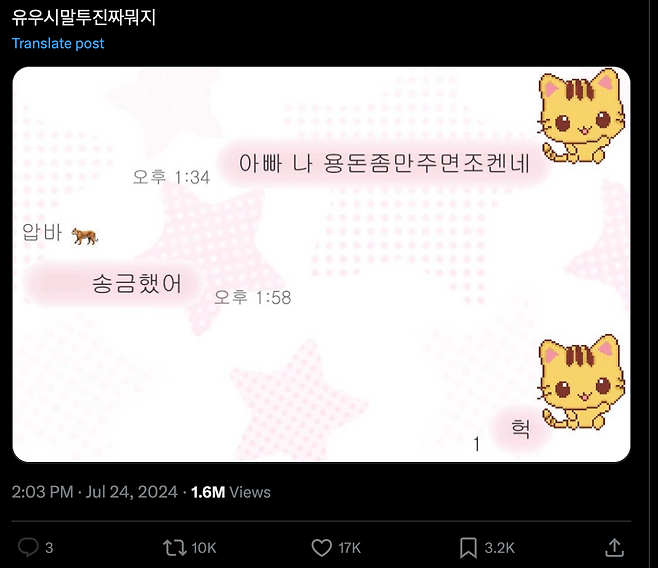Click the 아빠 나 용돈좀만주면조켄네 message bubble
Viewport: 658px width, 568px height.
coord(384,163)
